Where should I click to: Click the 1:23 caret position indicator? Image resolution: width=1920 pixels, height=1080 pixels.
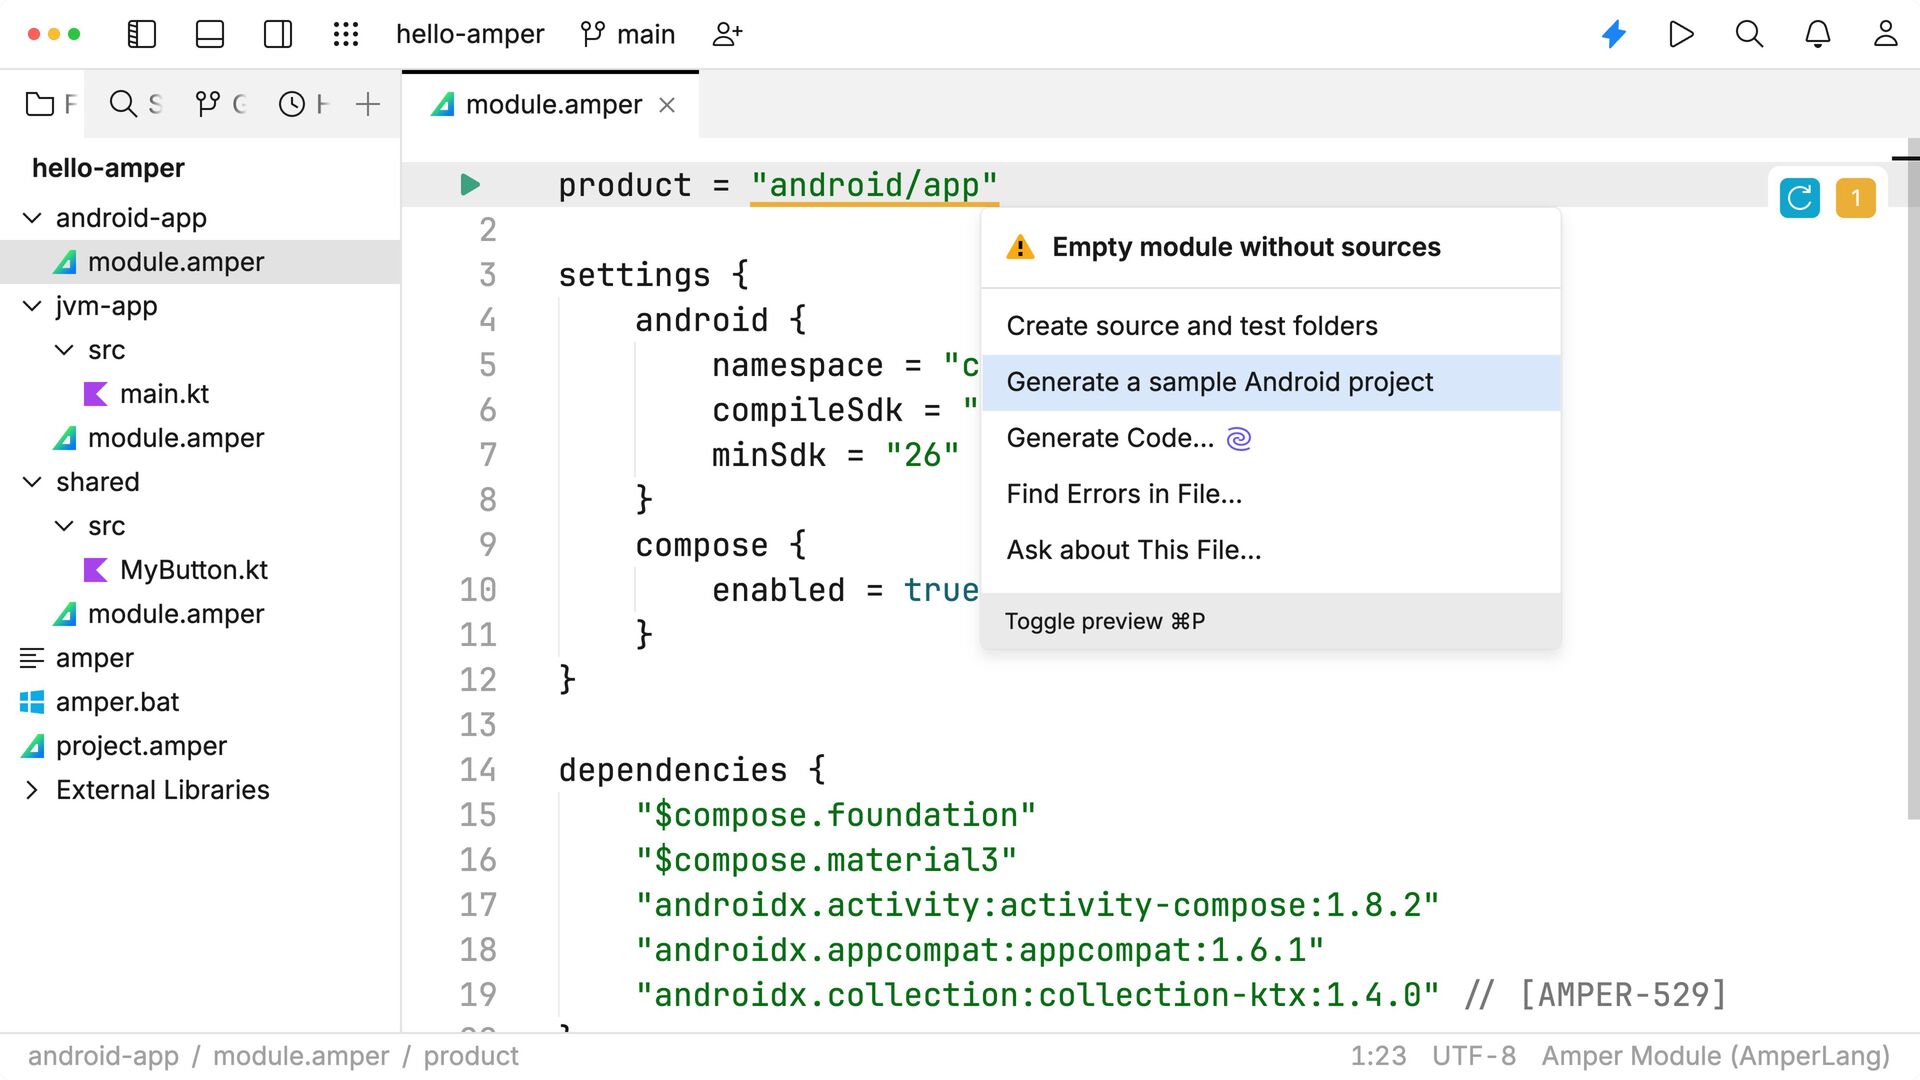coord(1378,1056)
